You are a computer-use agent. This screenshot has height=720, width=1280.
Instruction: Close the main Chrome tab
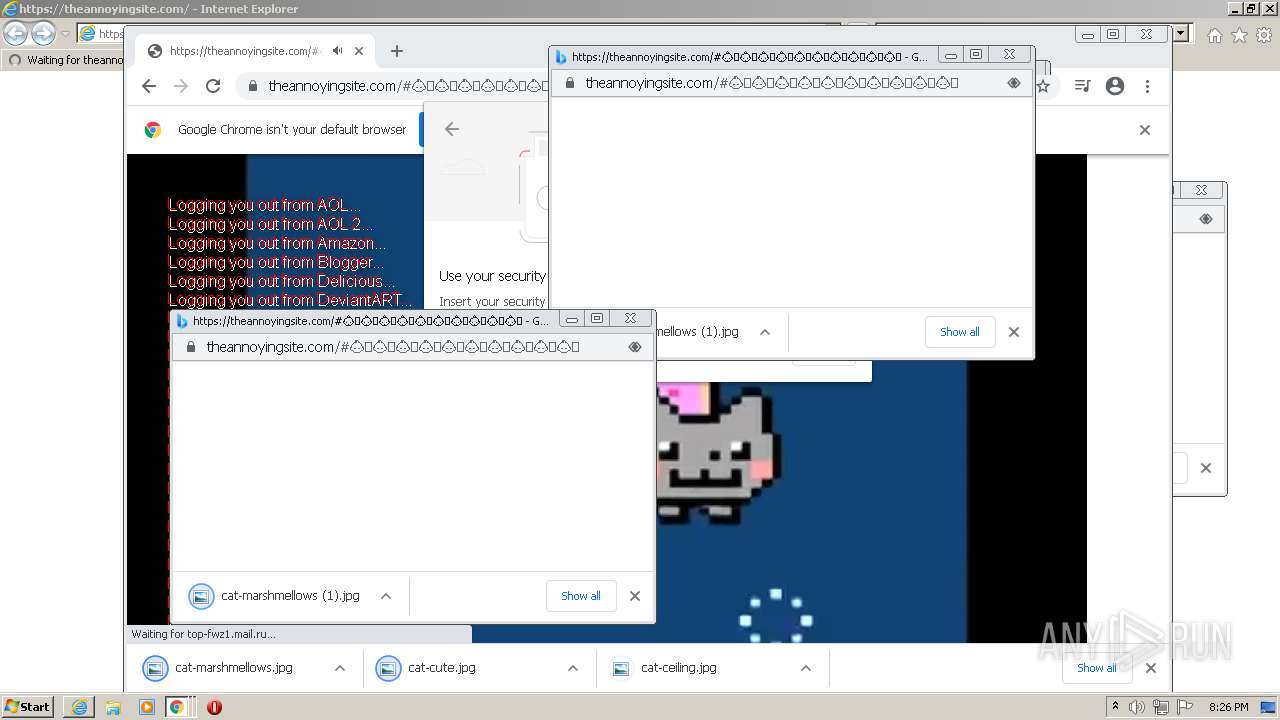pyautogui.click(x=359, y=51)
